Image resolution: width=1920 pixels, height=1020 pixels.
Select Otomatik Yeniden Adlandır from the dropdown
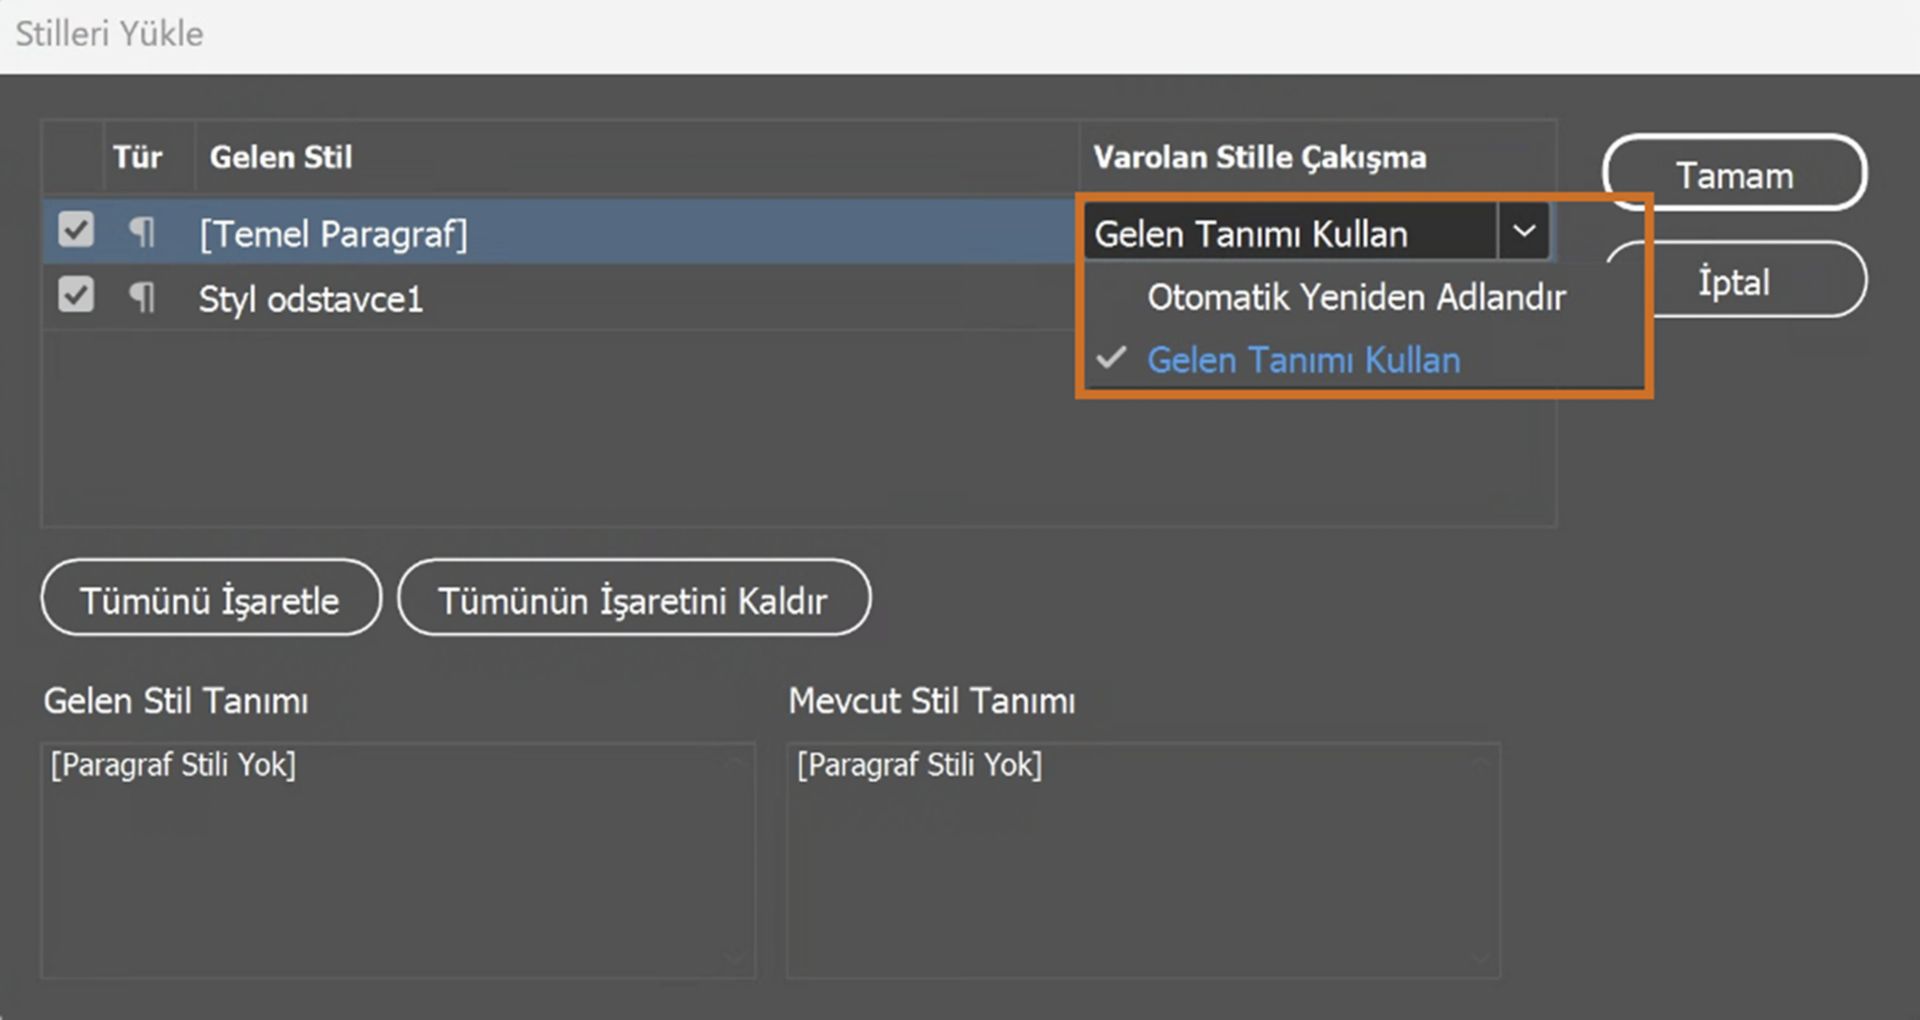[1357, 297]
